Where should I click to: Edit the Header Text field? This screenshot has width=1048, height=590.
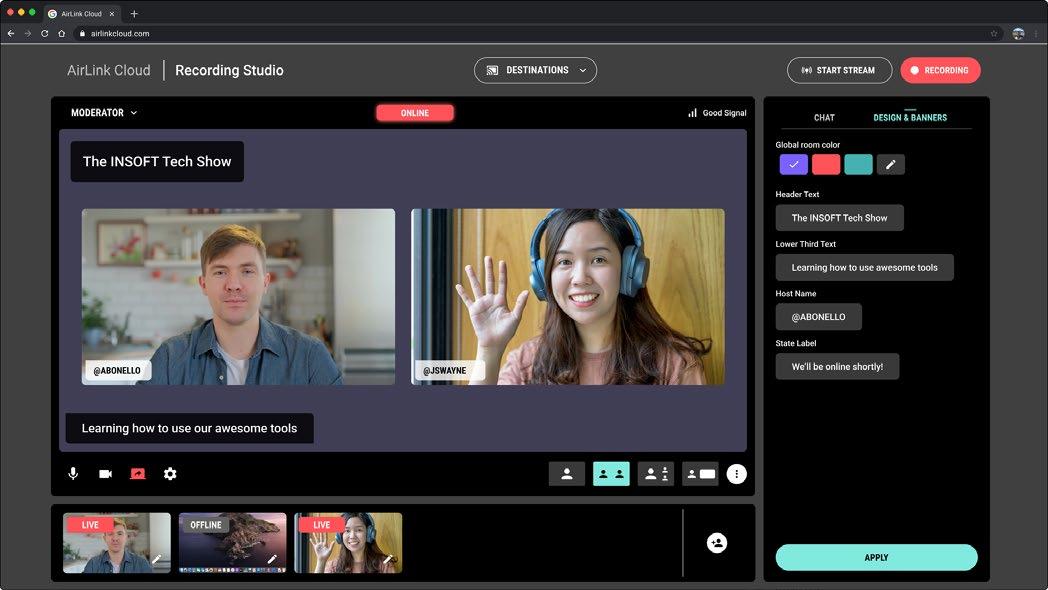pos(839,218)
